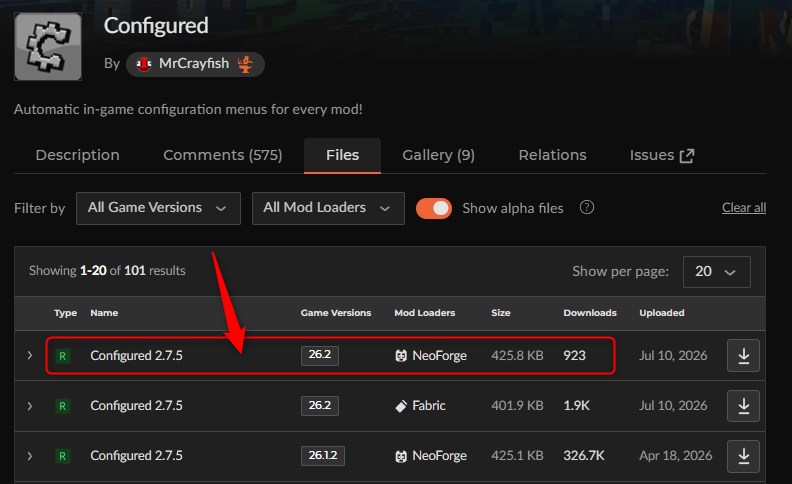The height and width of the screenshot is (484, 792).
Task: Open Configured 2.7.5 file for NeoForge 26.2
Action: 136,356
